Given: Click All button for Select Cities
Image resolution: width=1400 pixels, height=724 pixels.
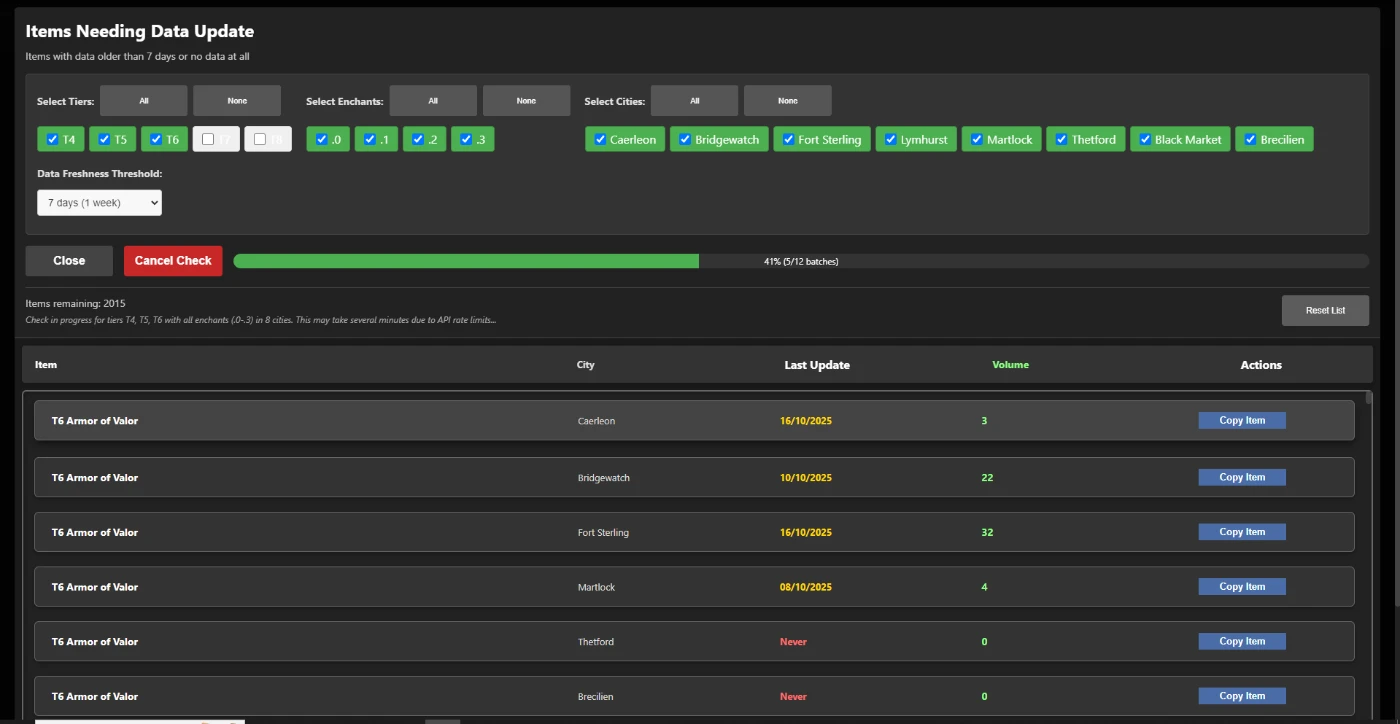Looking at the screenshot, I should [694, 101].
